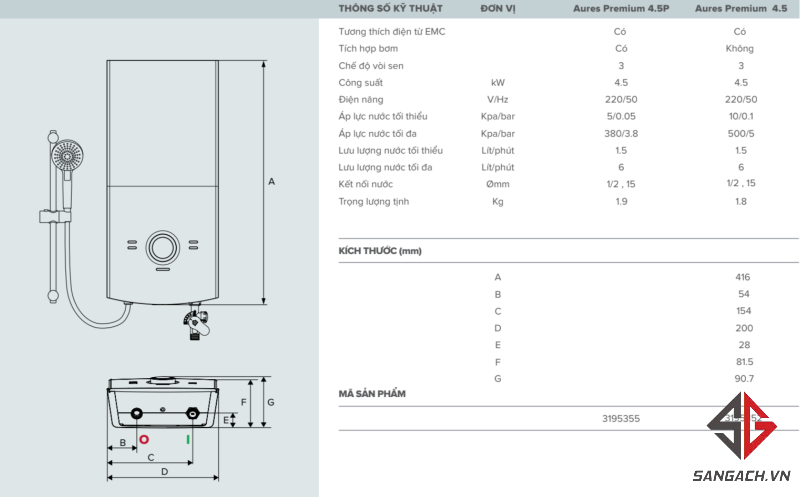801x497 pixels.
Task: Click the 'B' label in bottom diagram
Action: (x=123, y=443)
